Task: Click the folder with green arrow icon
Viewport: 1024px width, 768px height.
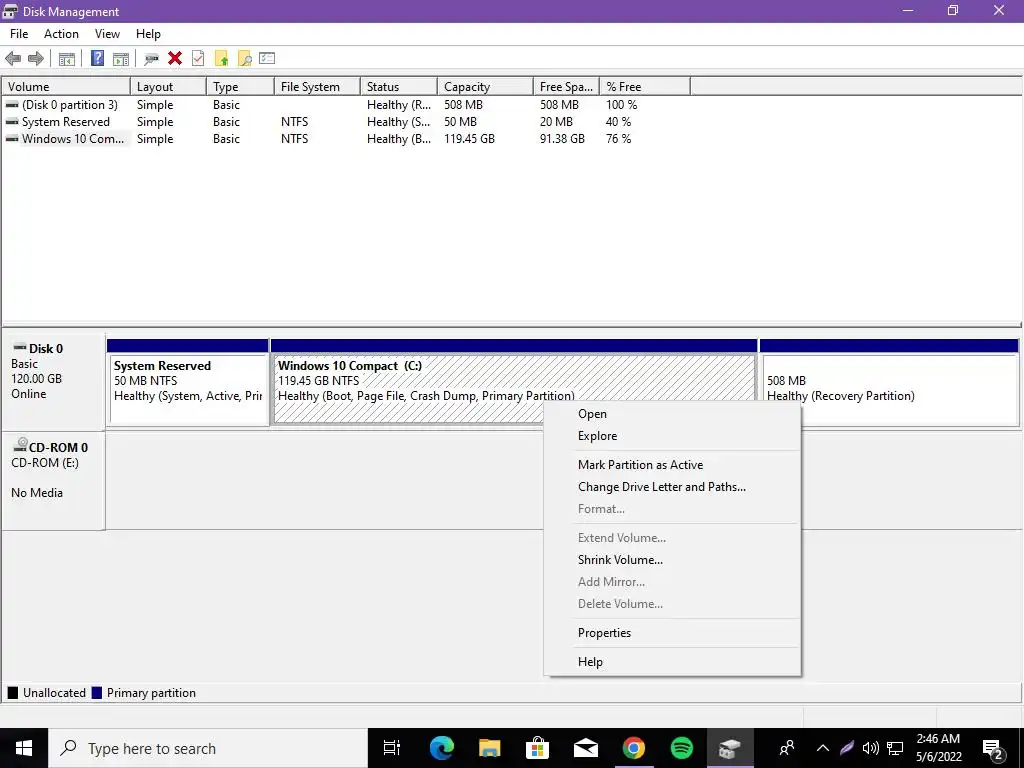Action: [221, 59]
